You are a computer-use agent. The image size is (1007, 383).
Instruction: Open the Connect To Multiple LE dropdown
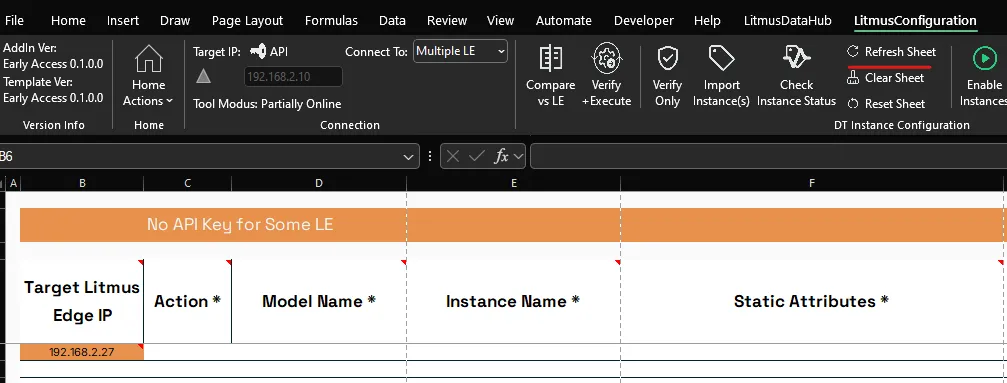pyautogui.click(x=460, y=51)
